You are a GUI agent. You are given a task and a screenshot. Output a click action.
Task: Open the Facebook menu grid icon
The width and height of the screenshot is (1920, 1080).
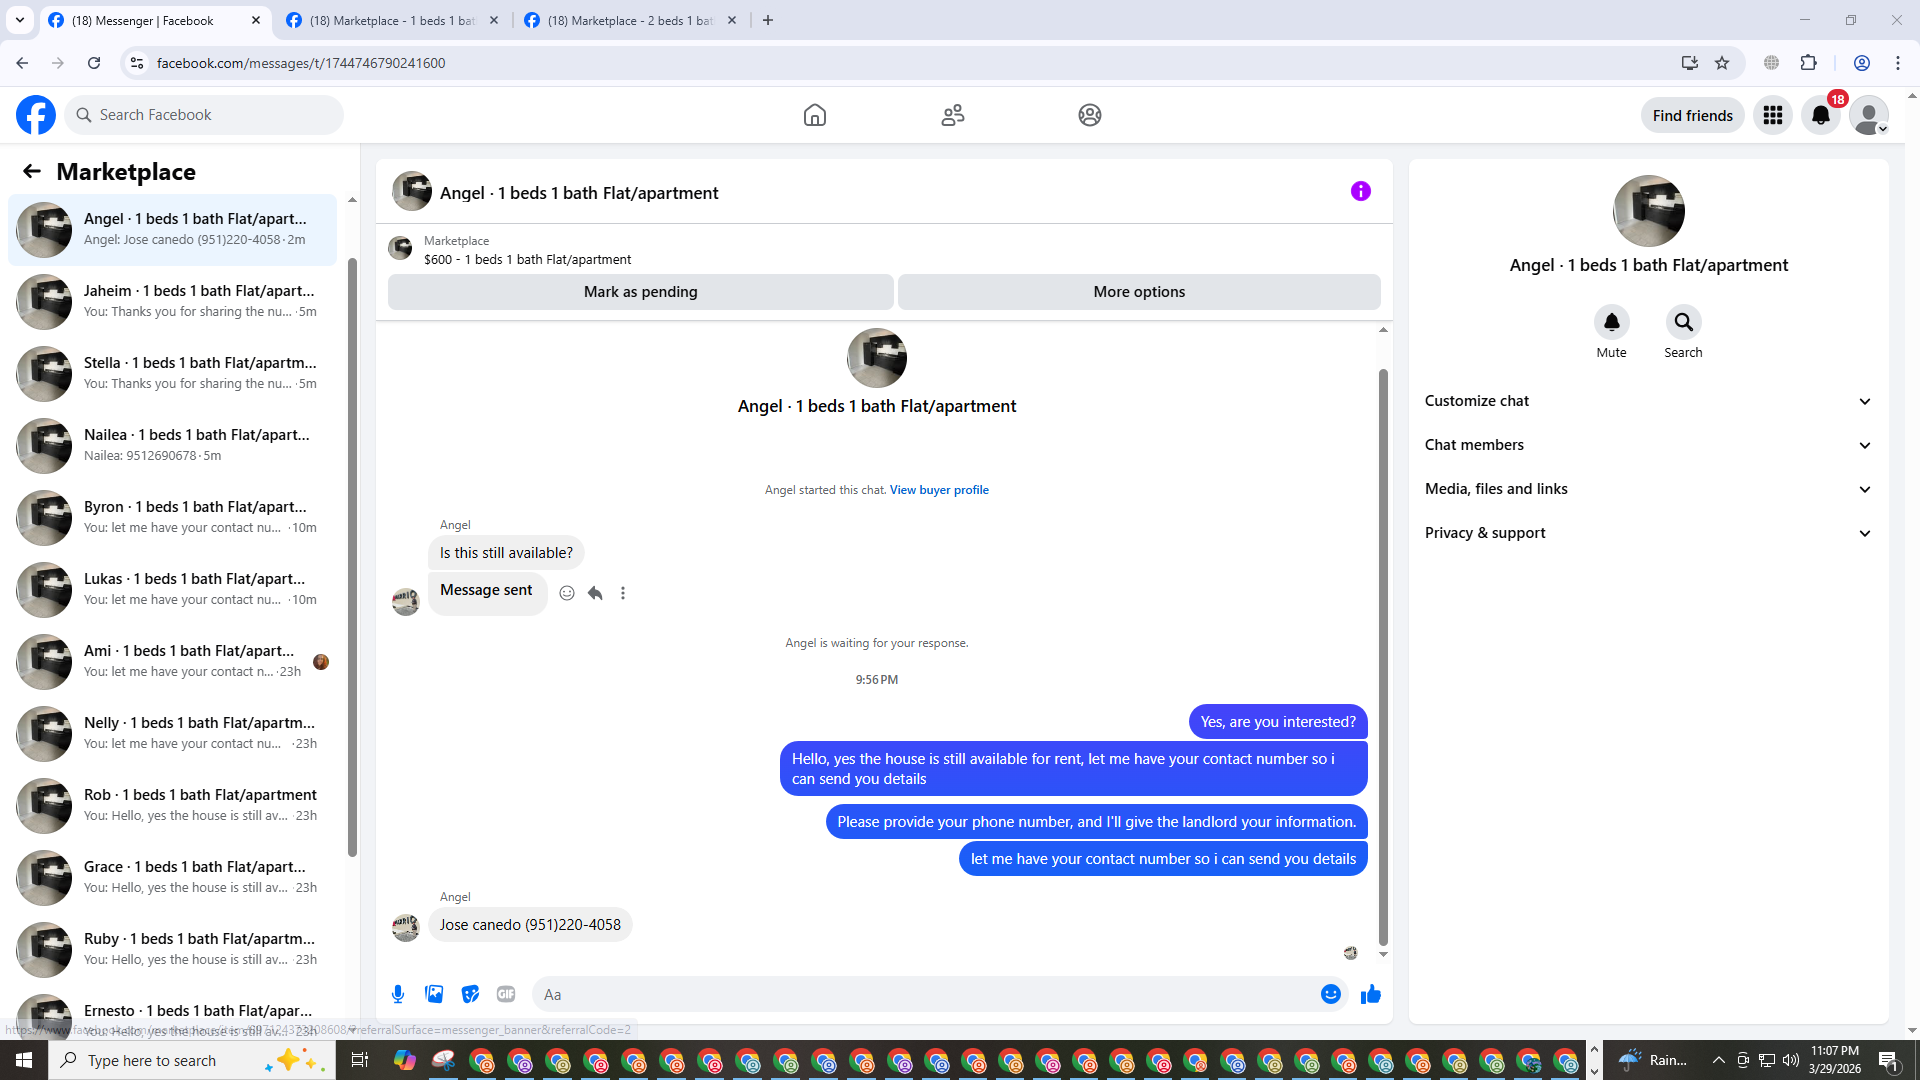coord(1773,115)
